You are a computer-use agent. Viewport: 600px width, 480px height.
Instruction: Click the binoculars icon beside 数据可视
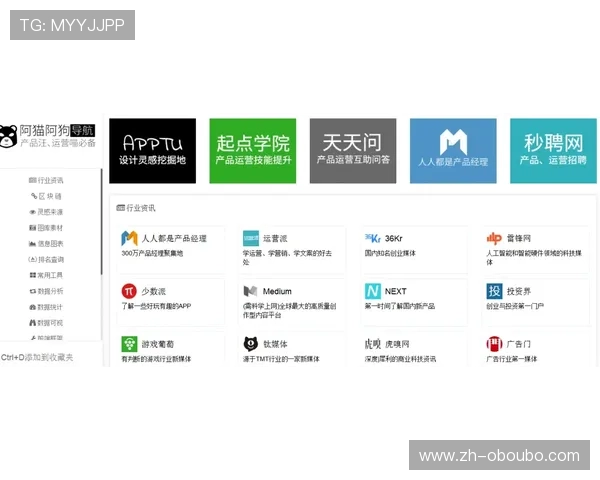tap(33, 323)
